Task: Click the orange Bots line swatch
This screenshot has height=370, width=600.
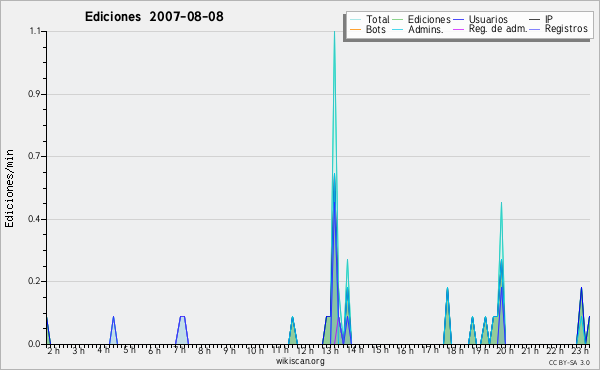Action: tap(355, 29)
